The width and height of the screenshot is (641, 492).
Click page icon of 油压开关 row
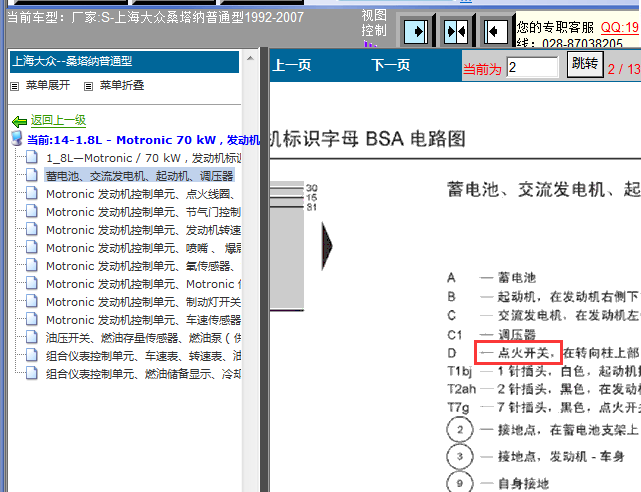[32, 337]
